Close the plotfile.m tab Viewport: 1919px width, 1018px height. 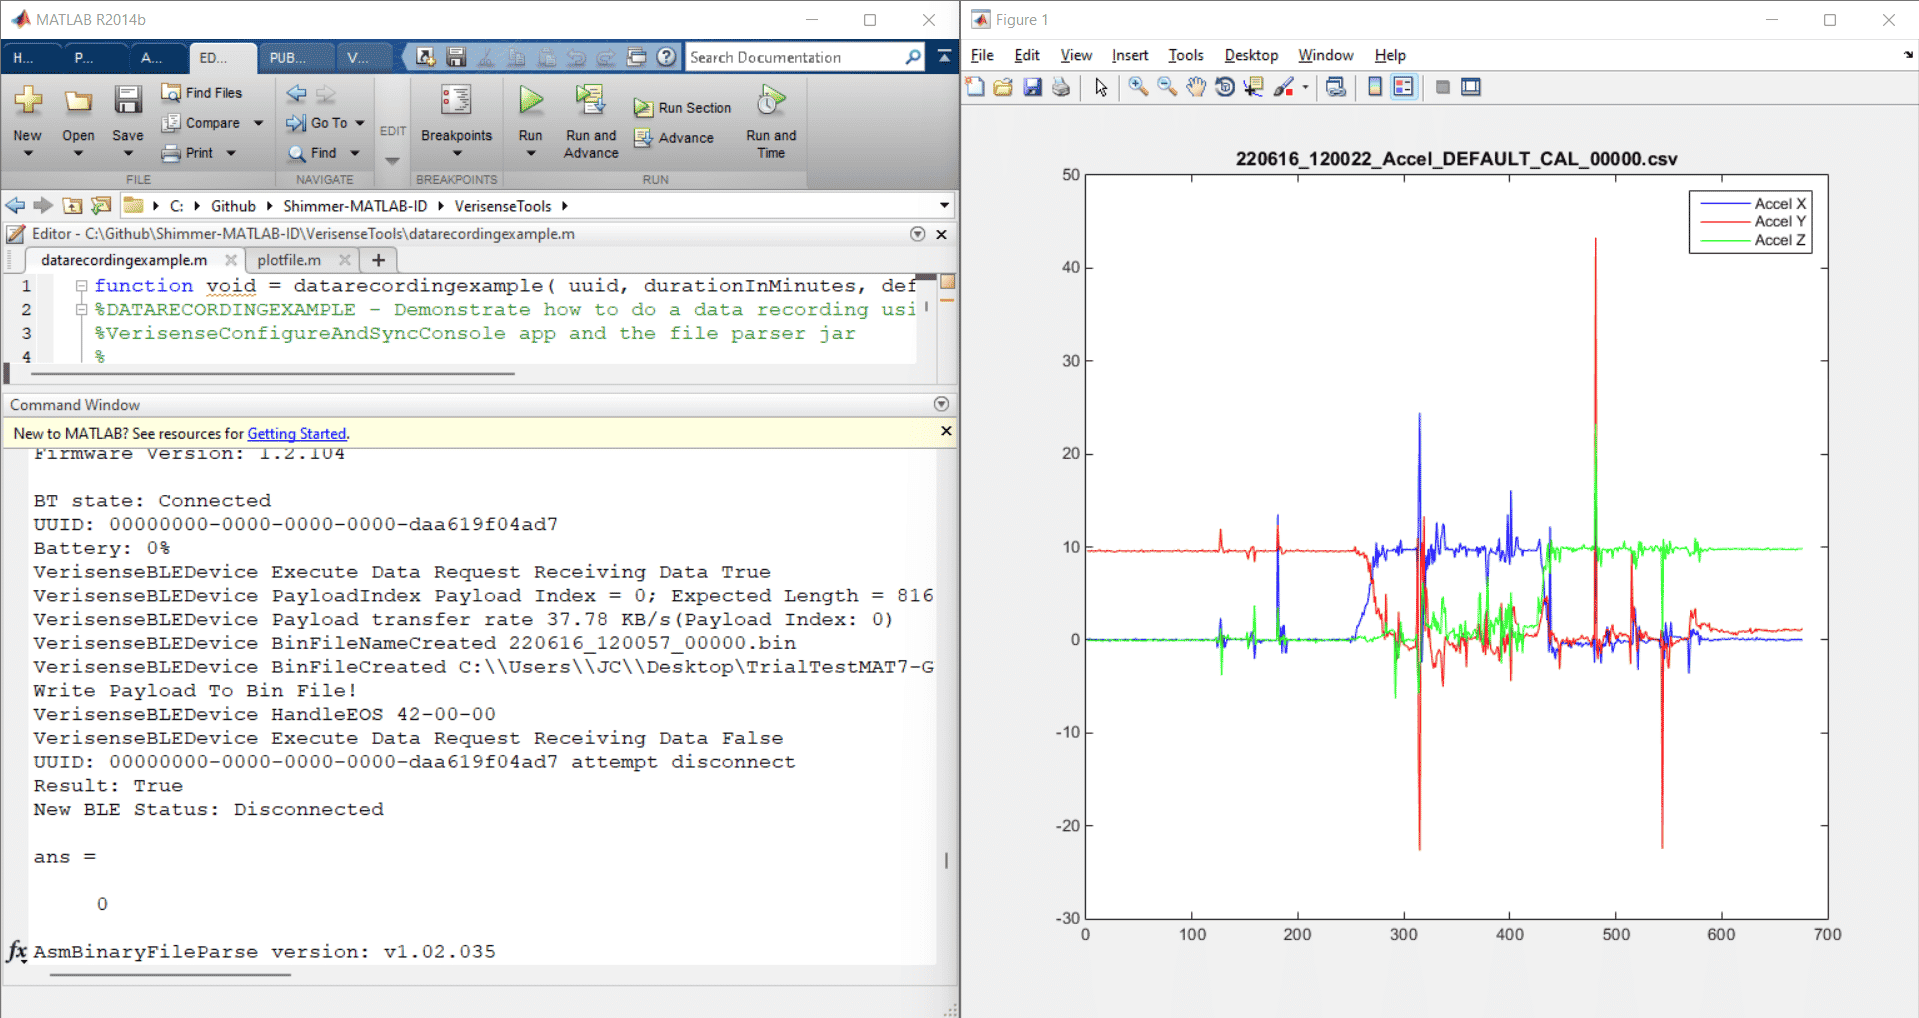(344, 260)
